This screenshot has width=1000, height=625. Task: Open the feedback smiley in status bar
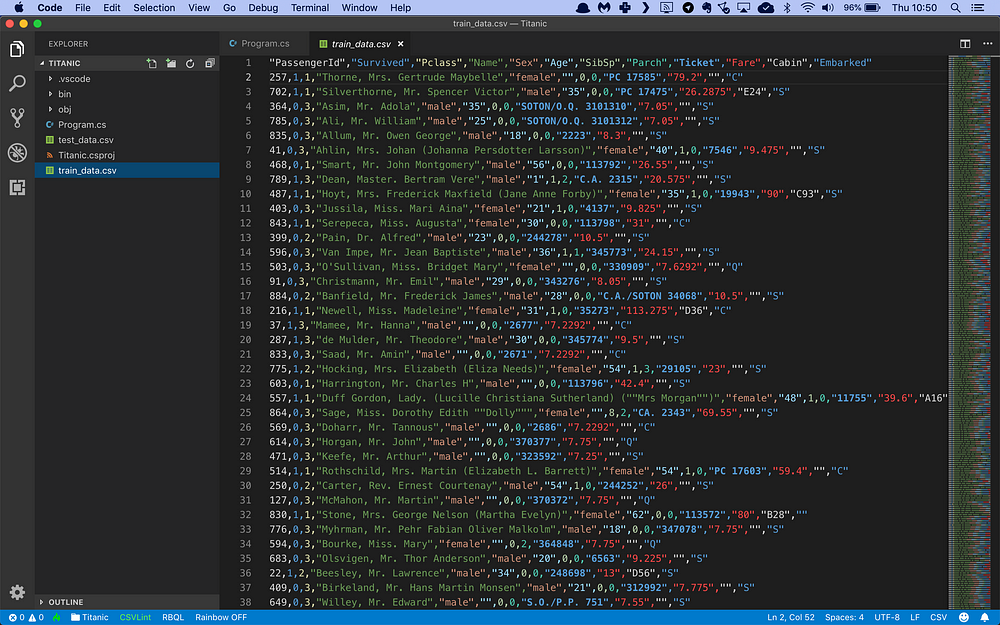pyautogui.click(x=964, y=617)
